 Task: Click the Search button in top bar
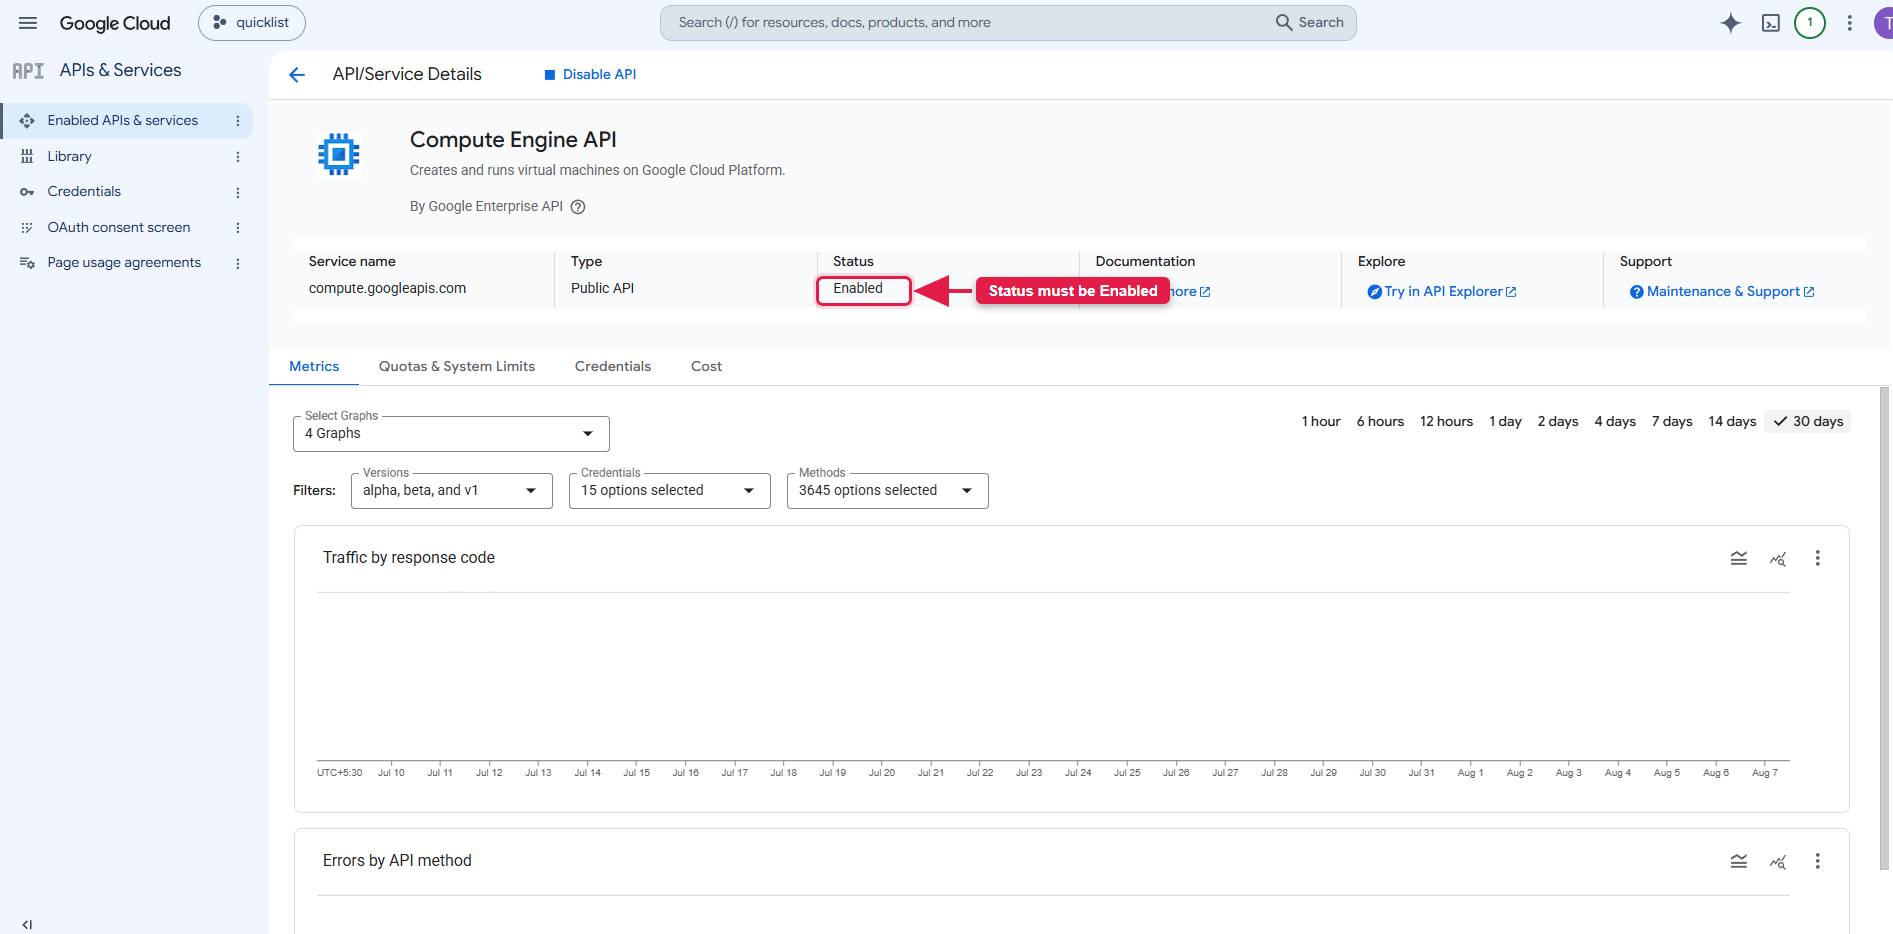coord(1310,23)
